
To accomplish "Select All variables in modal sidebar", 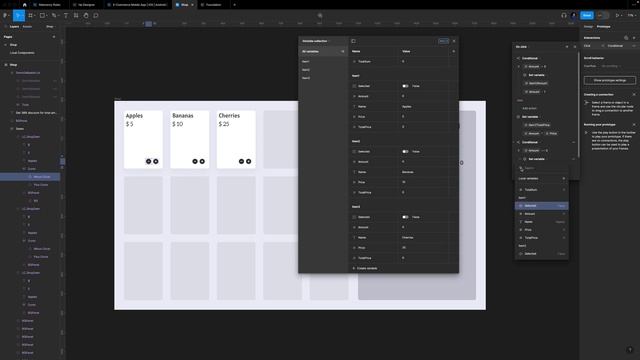I will pyautogui.click(x=323, y=51).
